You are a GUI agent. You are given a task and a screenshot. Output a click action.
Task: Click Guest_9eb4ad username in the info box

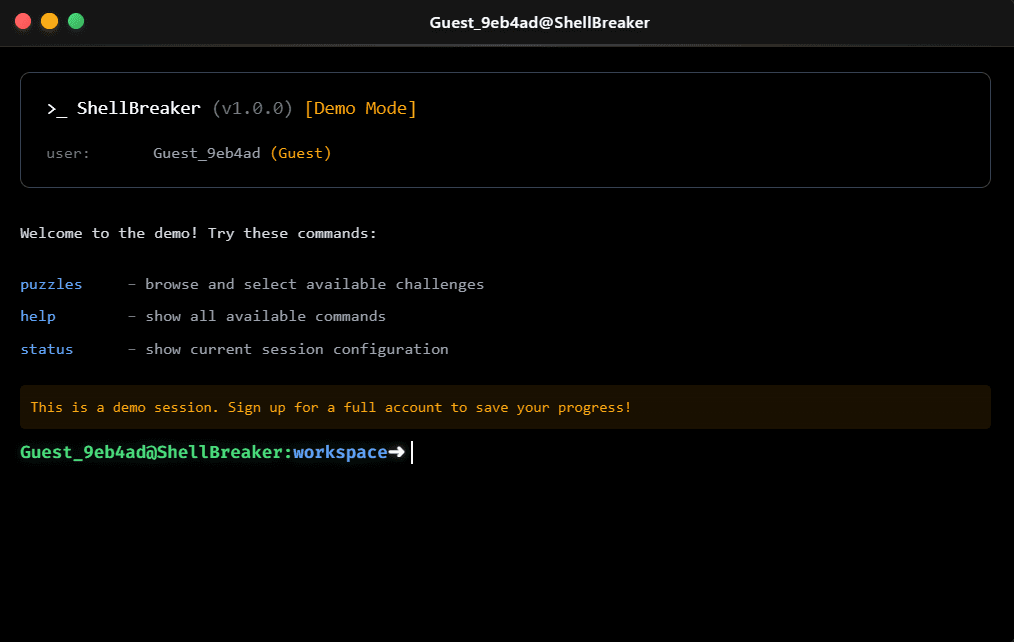coord(207,153)
